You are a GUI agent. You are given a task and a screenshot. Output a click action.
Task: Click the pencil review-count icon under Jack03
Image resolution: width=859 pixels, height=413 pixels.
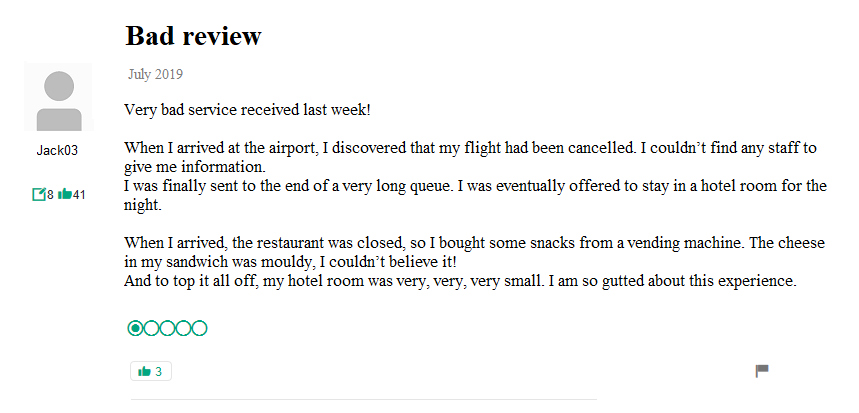39,194
